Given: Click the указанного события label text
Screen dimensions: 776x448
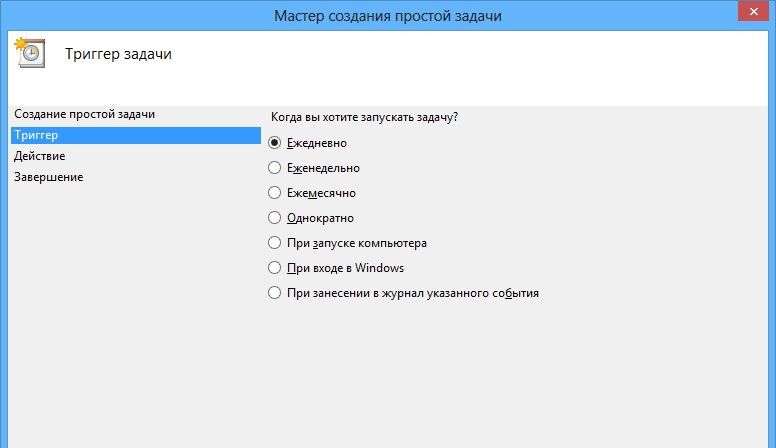Looking at the screenshot, I should (x=490, y=293).
